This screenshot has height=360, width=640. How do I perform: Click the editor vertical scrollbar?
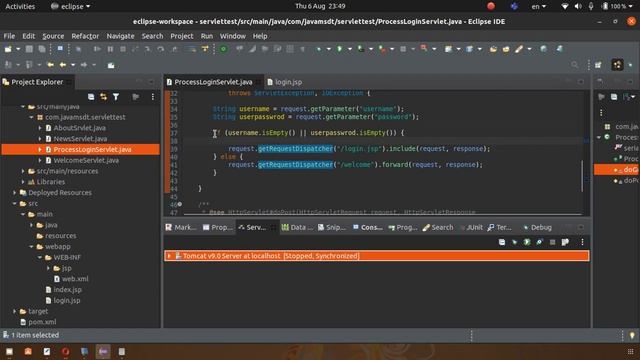[582, 176]
